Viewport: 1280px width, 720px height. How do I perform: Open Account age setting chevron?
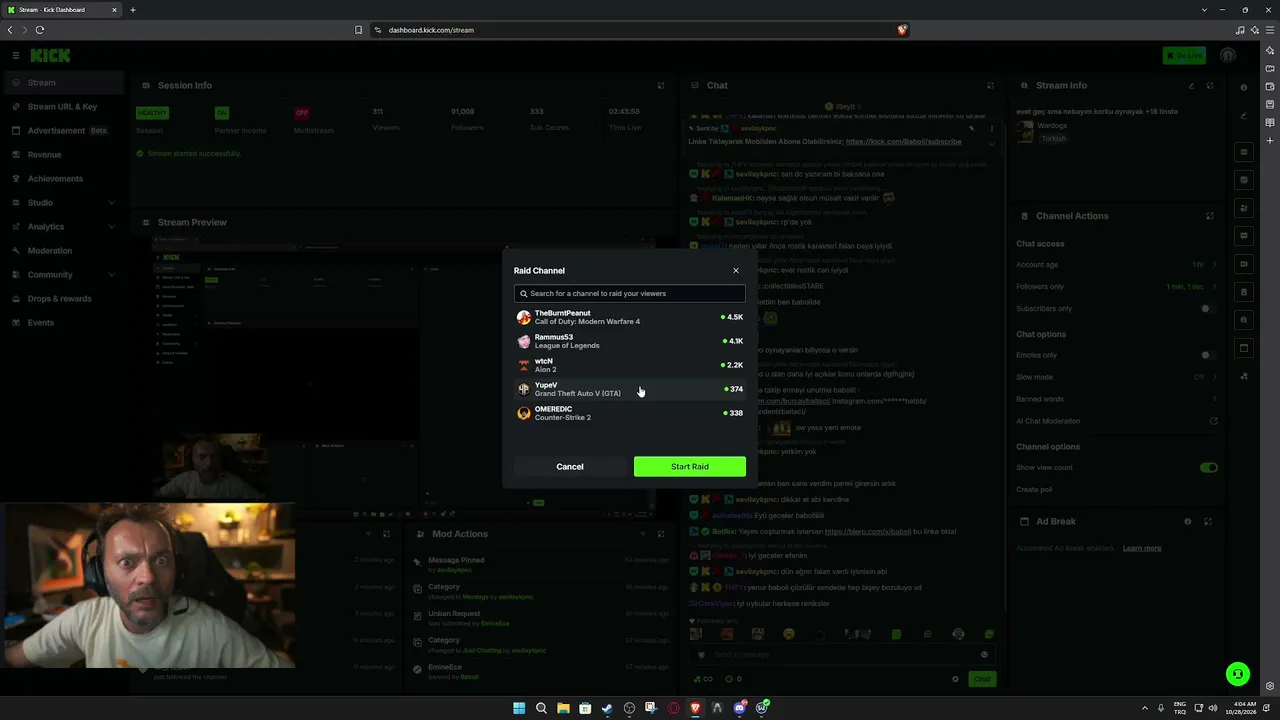coord(1215,265)
